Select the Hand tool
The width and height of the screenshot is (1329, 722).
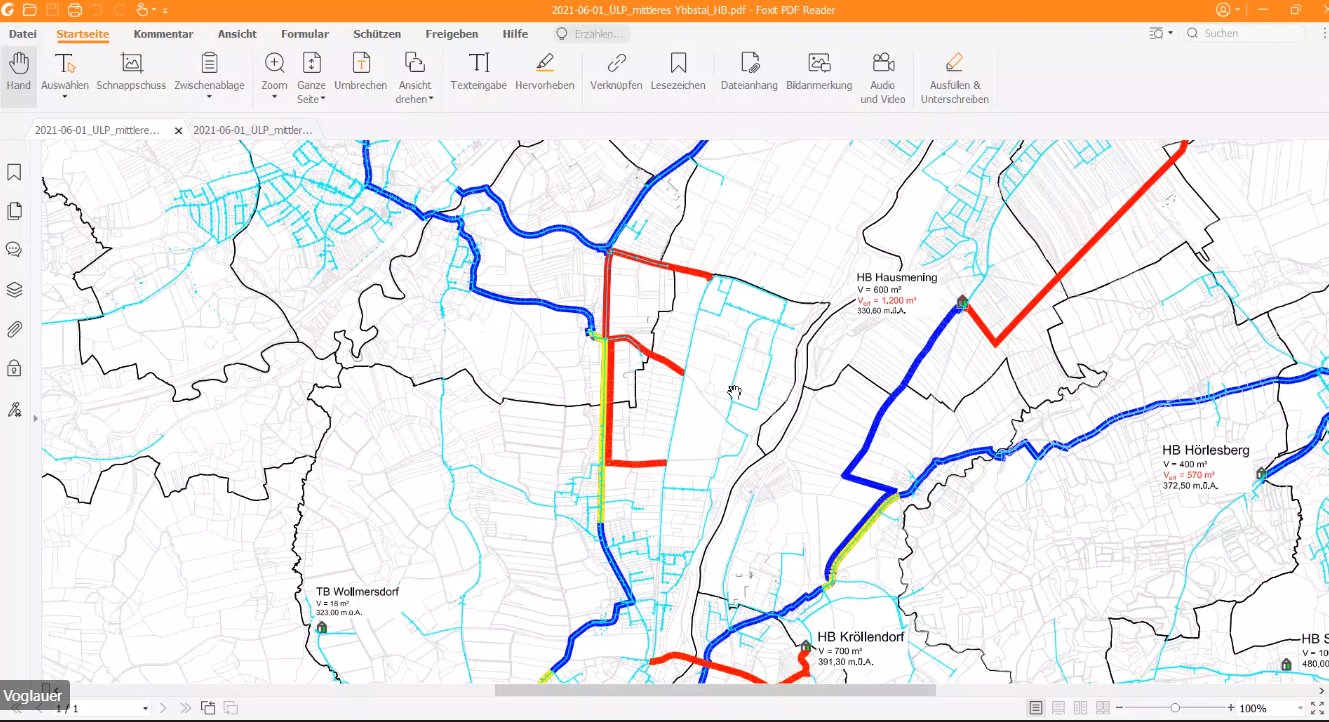coord(18,73)
